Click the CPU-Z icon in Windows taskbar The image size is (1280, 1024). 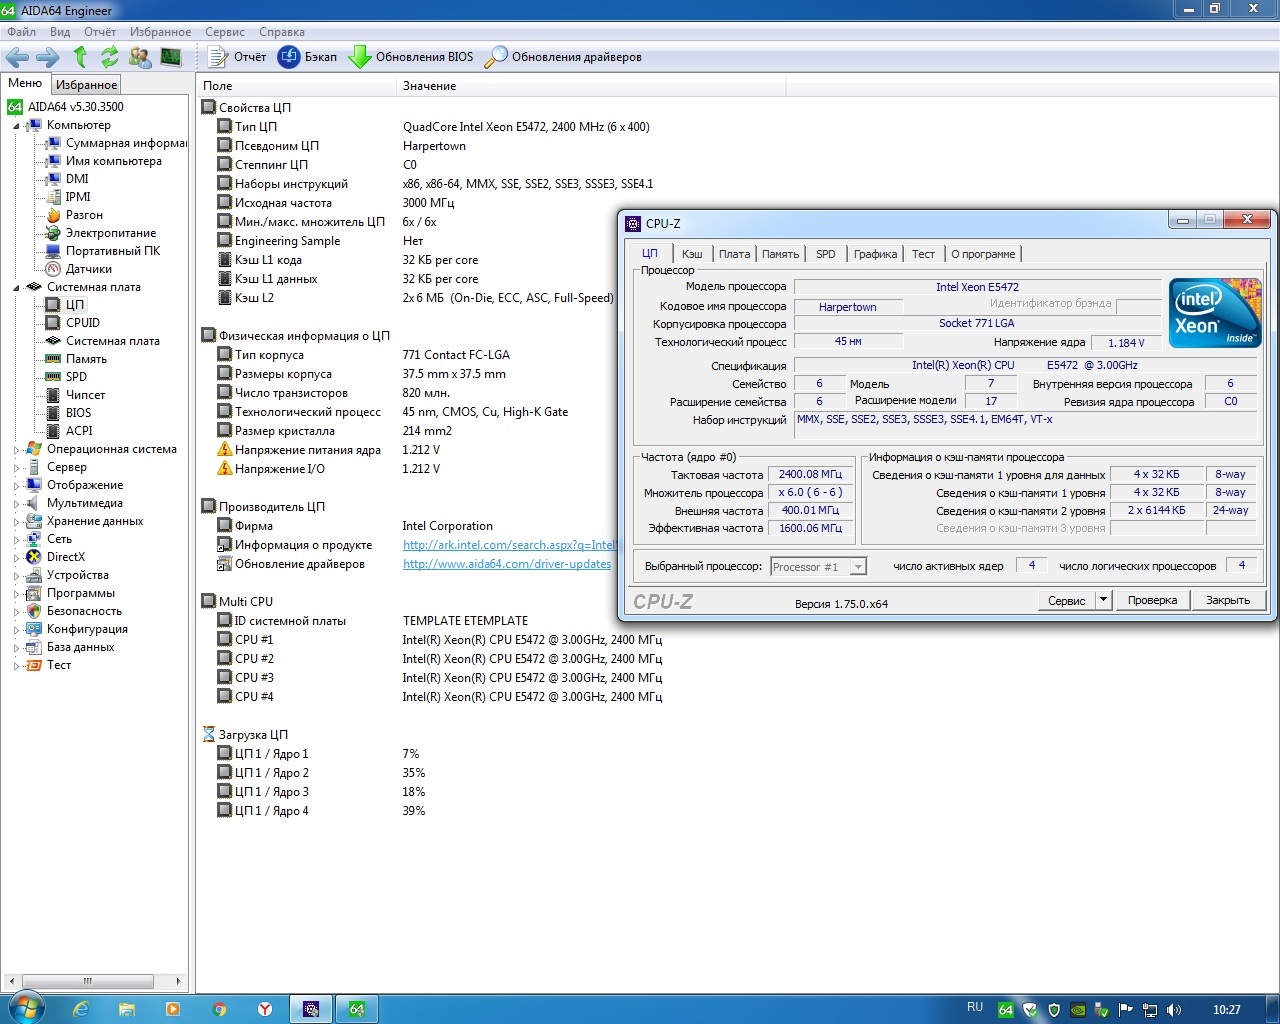[312, 1009]
